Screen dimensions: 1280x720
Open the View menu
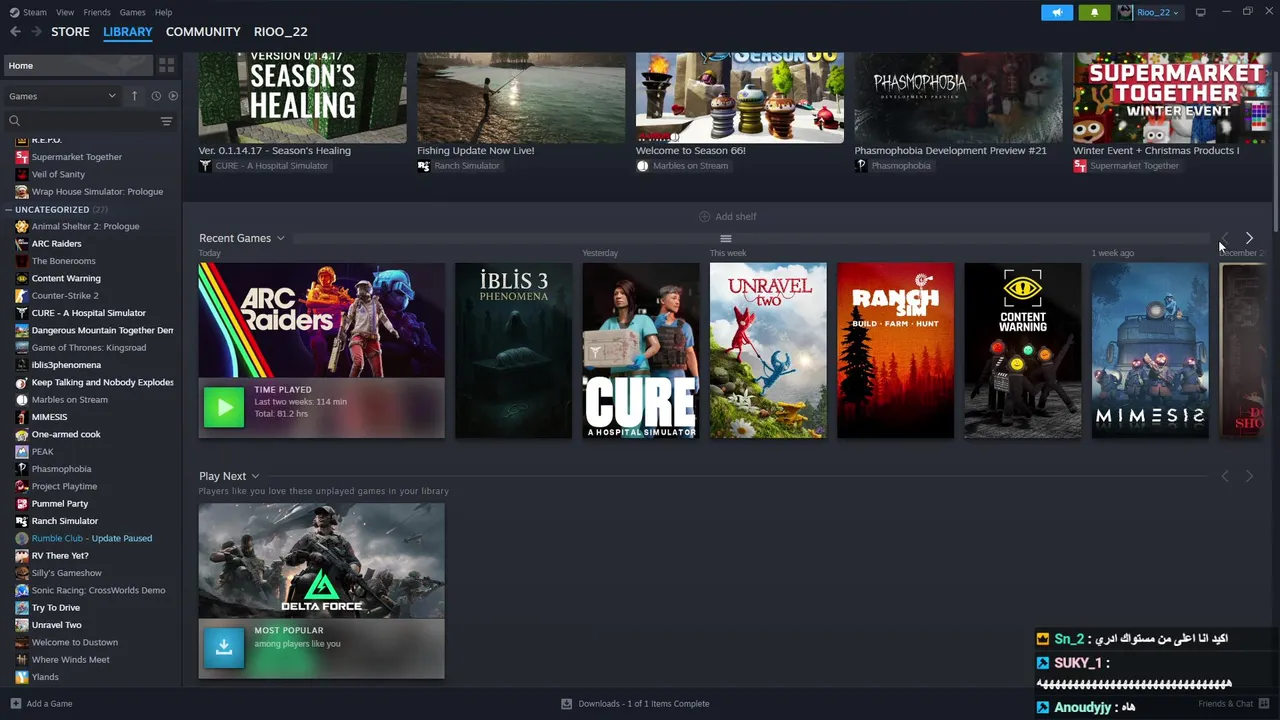[65, 12]
